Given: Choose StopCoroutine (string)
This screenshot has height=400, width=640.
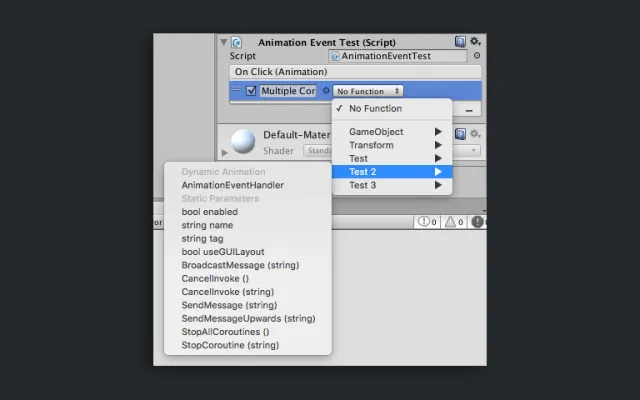Looking at the screenshot, I should point(248,345).
